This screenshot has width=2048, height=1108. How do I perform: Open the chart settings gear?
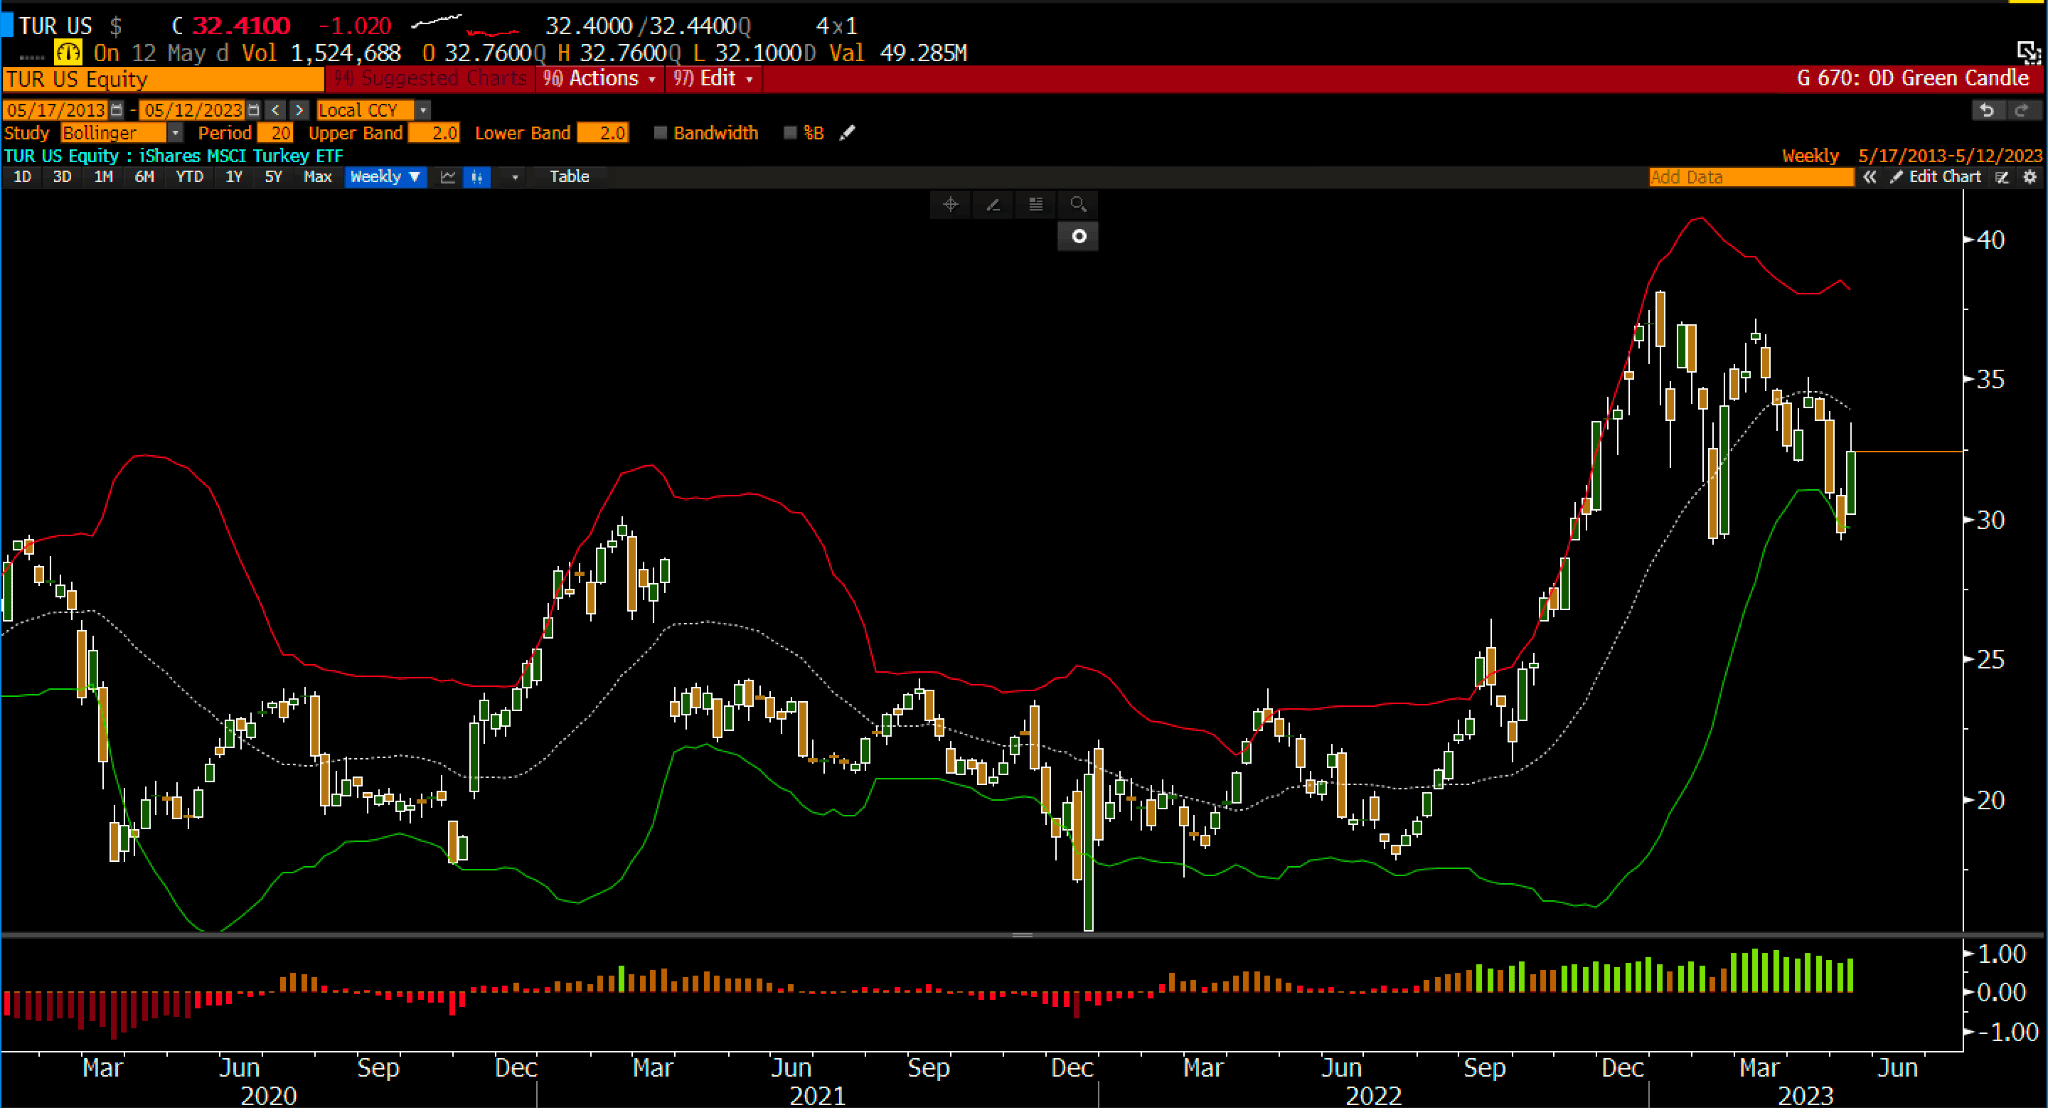pyautogui.click(x=2029, y=177)
